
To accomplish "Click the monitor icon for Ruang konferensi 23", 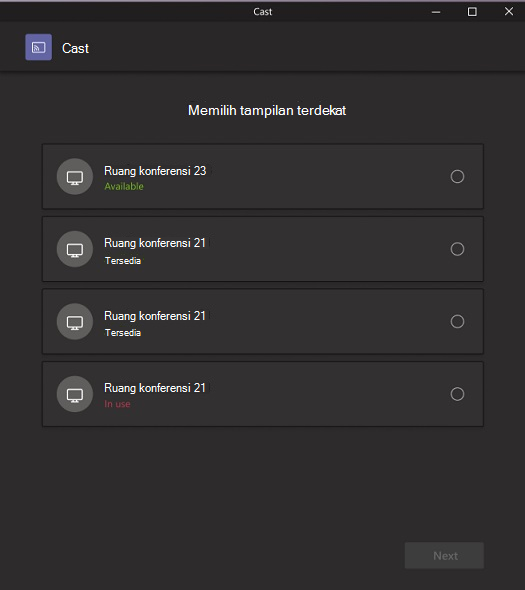I will [75, 176].
